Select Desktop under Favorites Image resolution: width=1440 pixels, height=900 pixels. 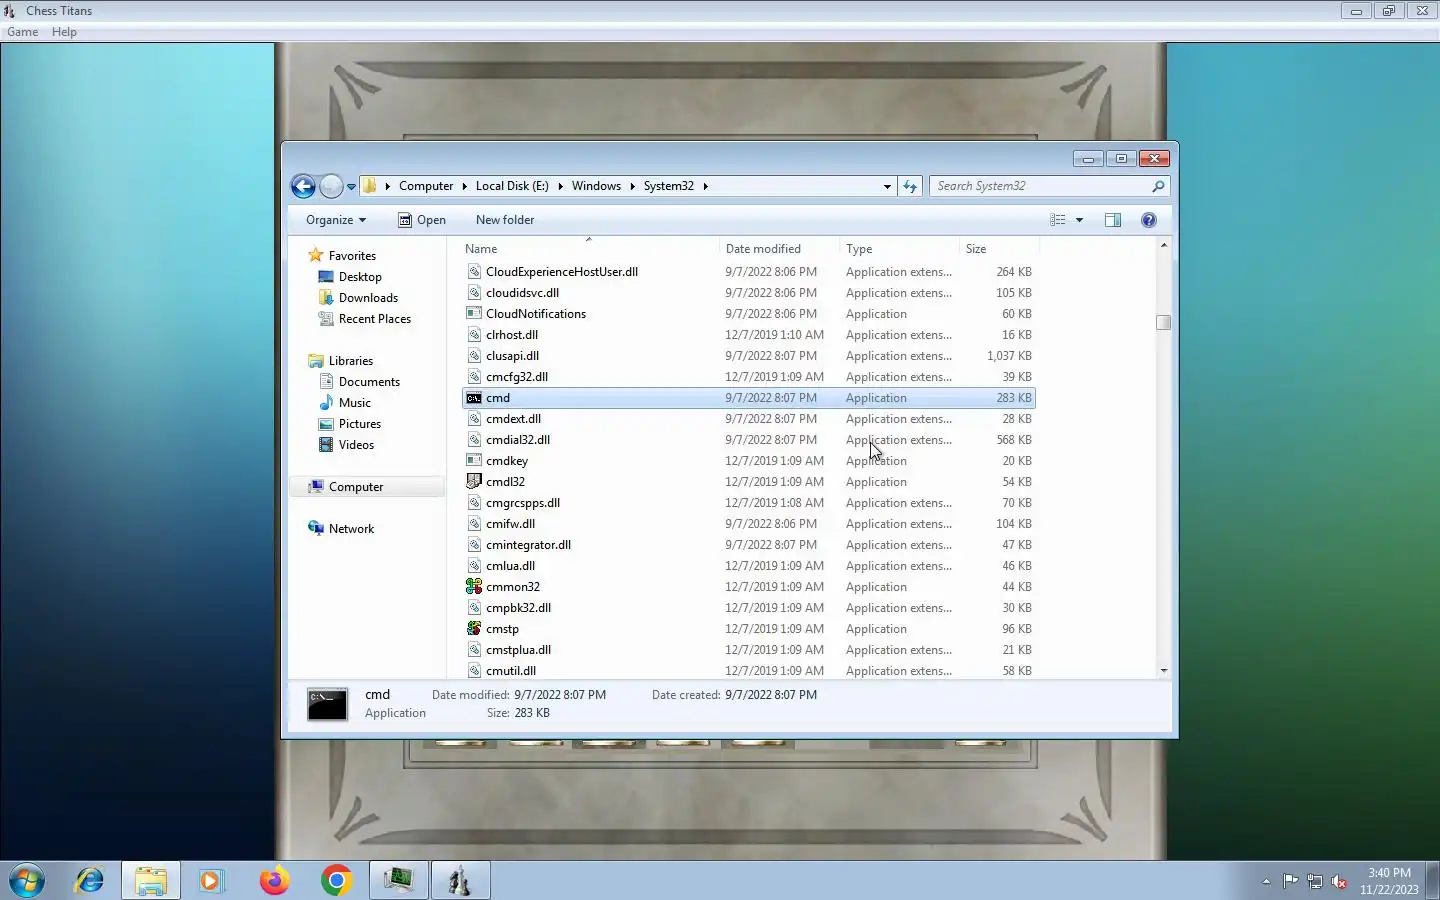click(360, 277)
